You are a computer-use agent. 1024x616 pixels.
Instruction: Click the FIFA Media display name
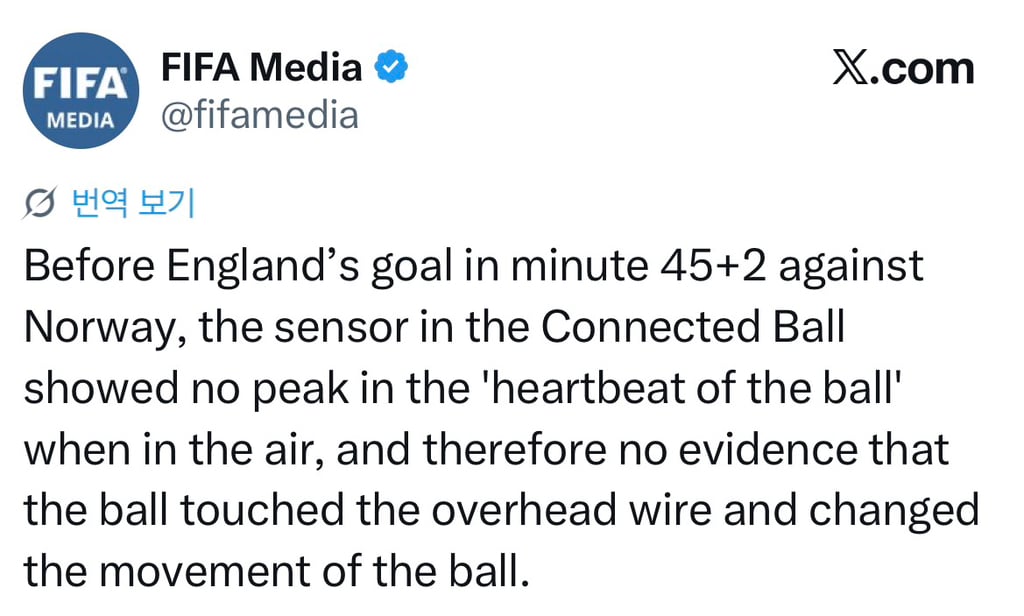[x=261, y=67]
